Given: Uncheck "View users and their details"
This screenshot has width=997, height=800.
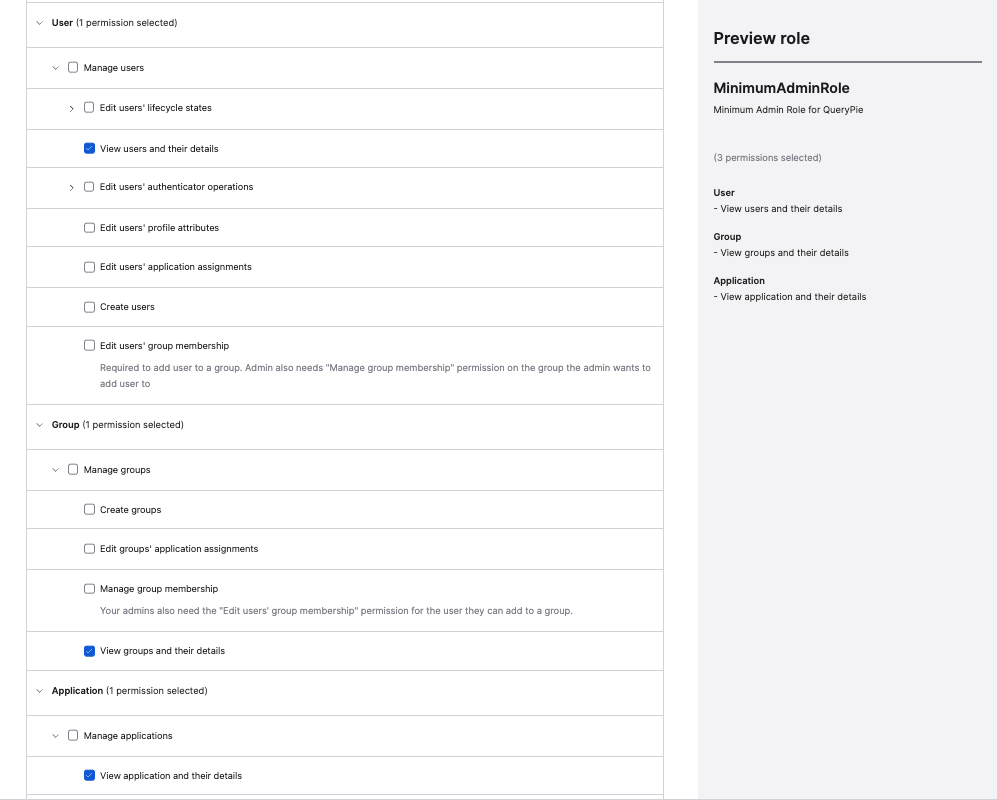Looking at the screenshot, I should click(x=89, y=147).
